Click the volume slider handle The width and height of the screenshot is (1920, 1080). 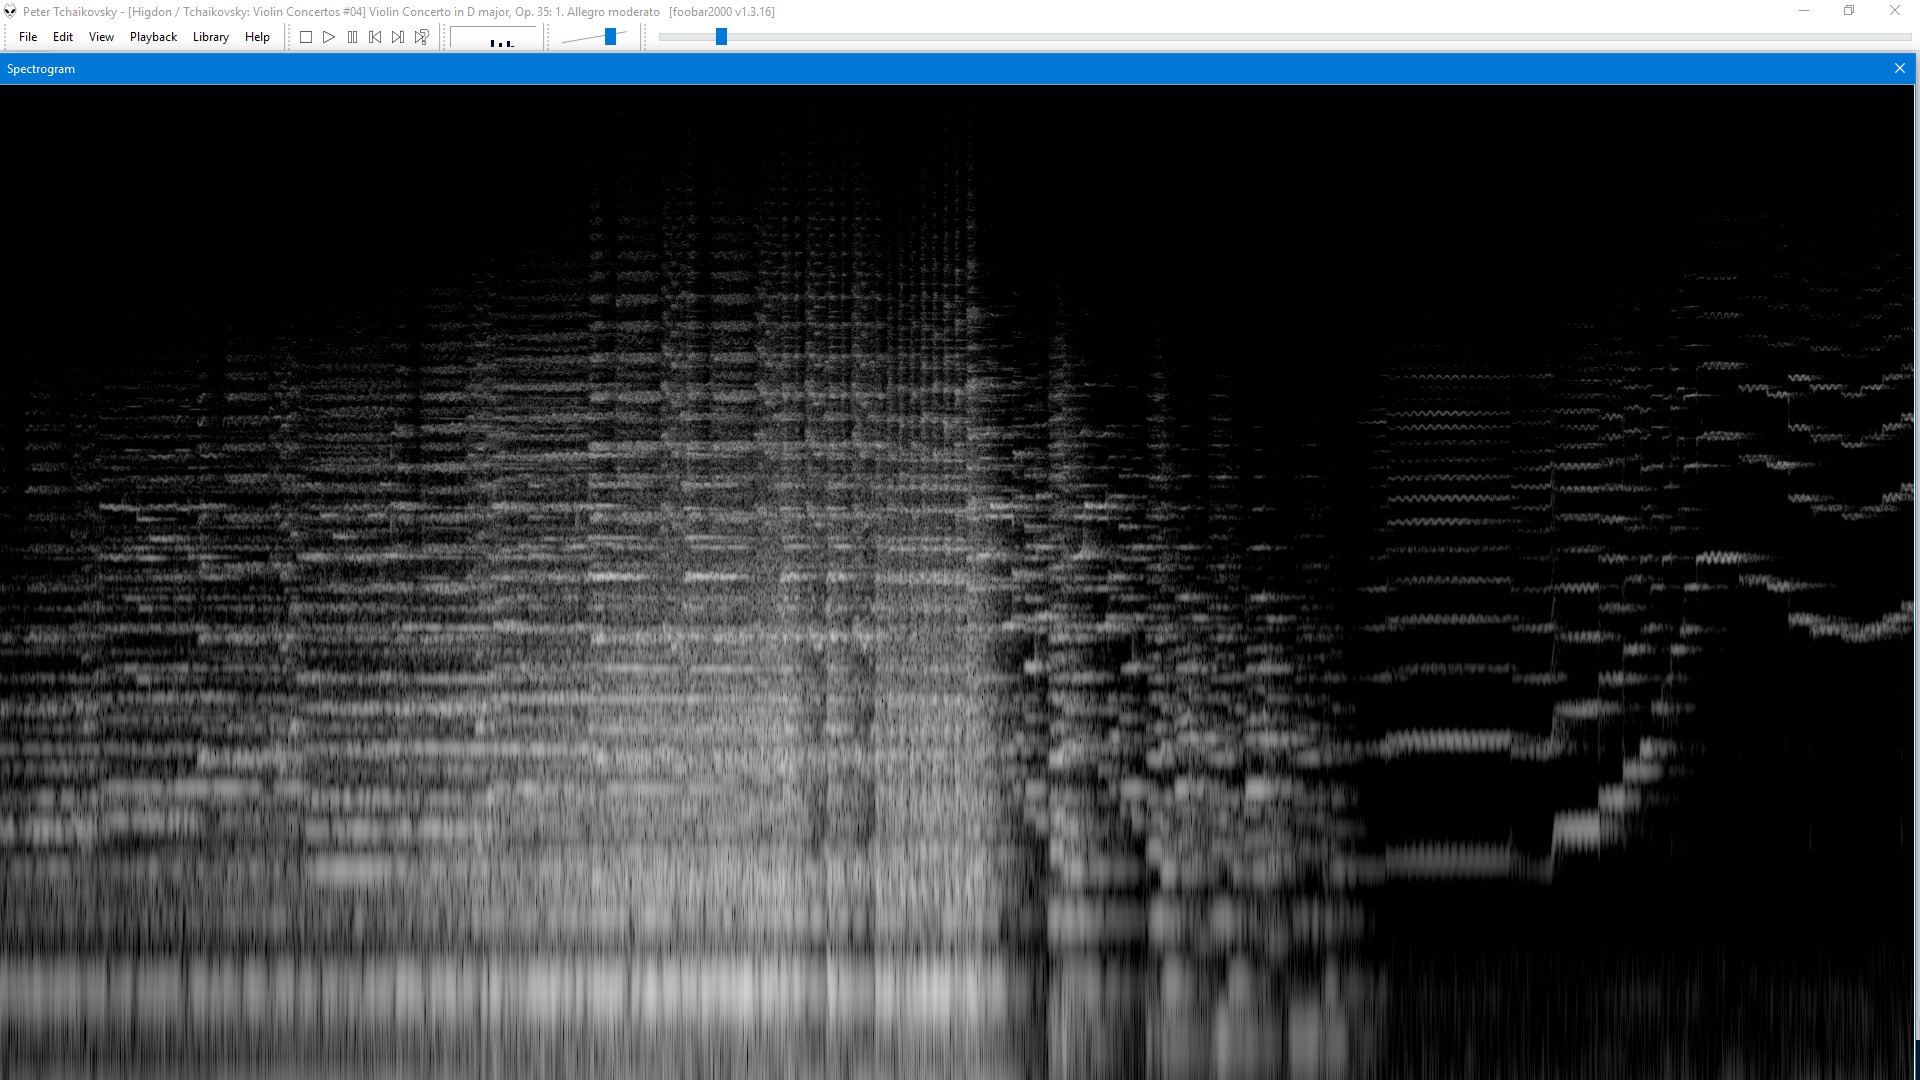click(610, 37)
